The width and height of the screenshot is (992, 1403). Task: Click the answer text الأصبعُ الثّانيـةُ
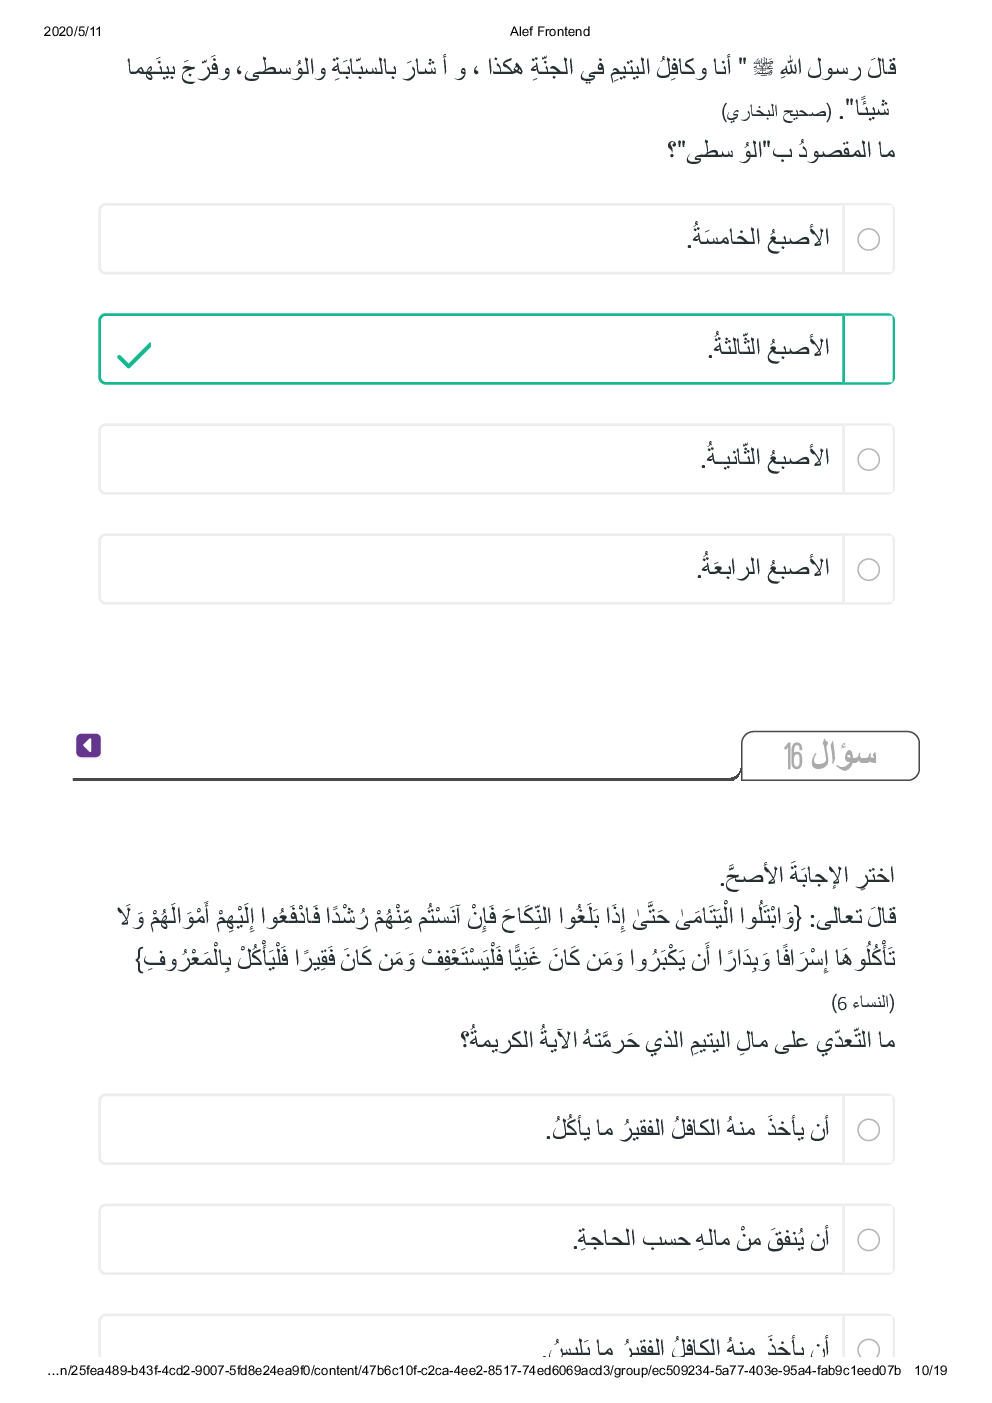(x=765, y=458)
